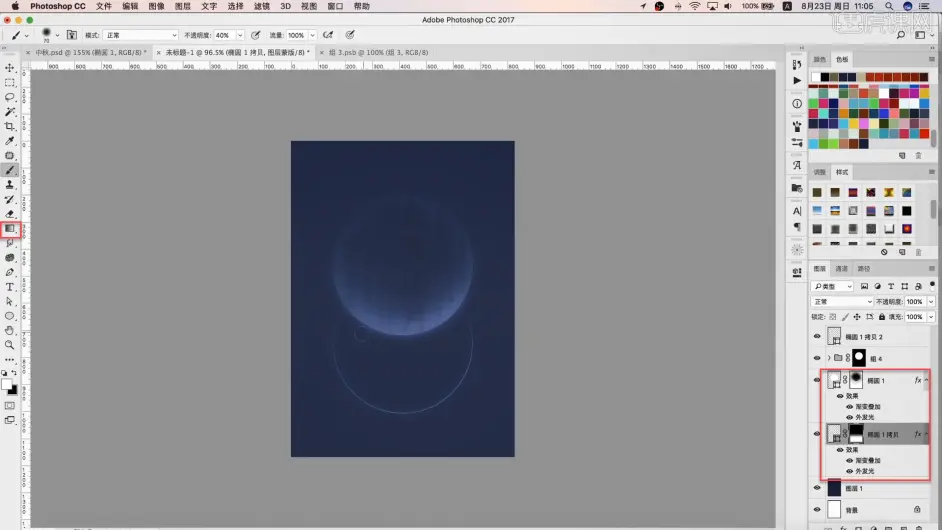Screen dimensions: 942x530
Task: Select the Move tool
Action: 10,68
